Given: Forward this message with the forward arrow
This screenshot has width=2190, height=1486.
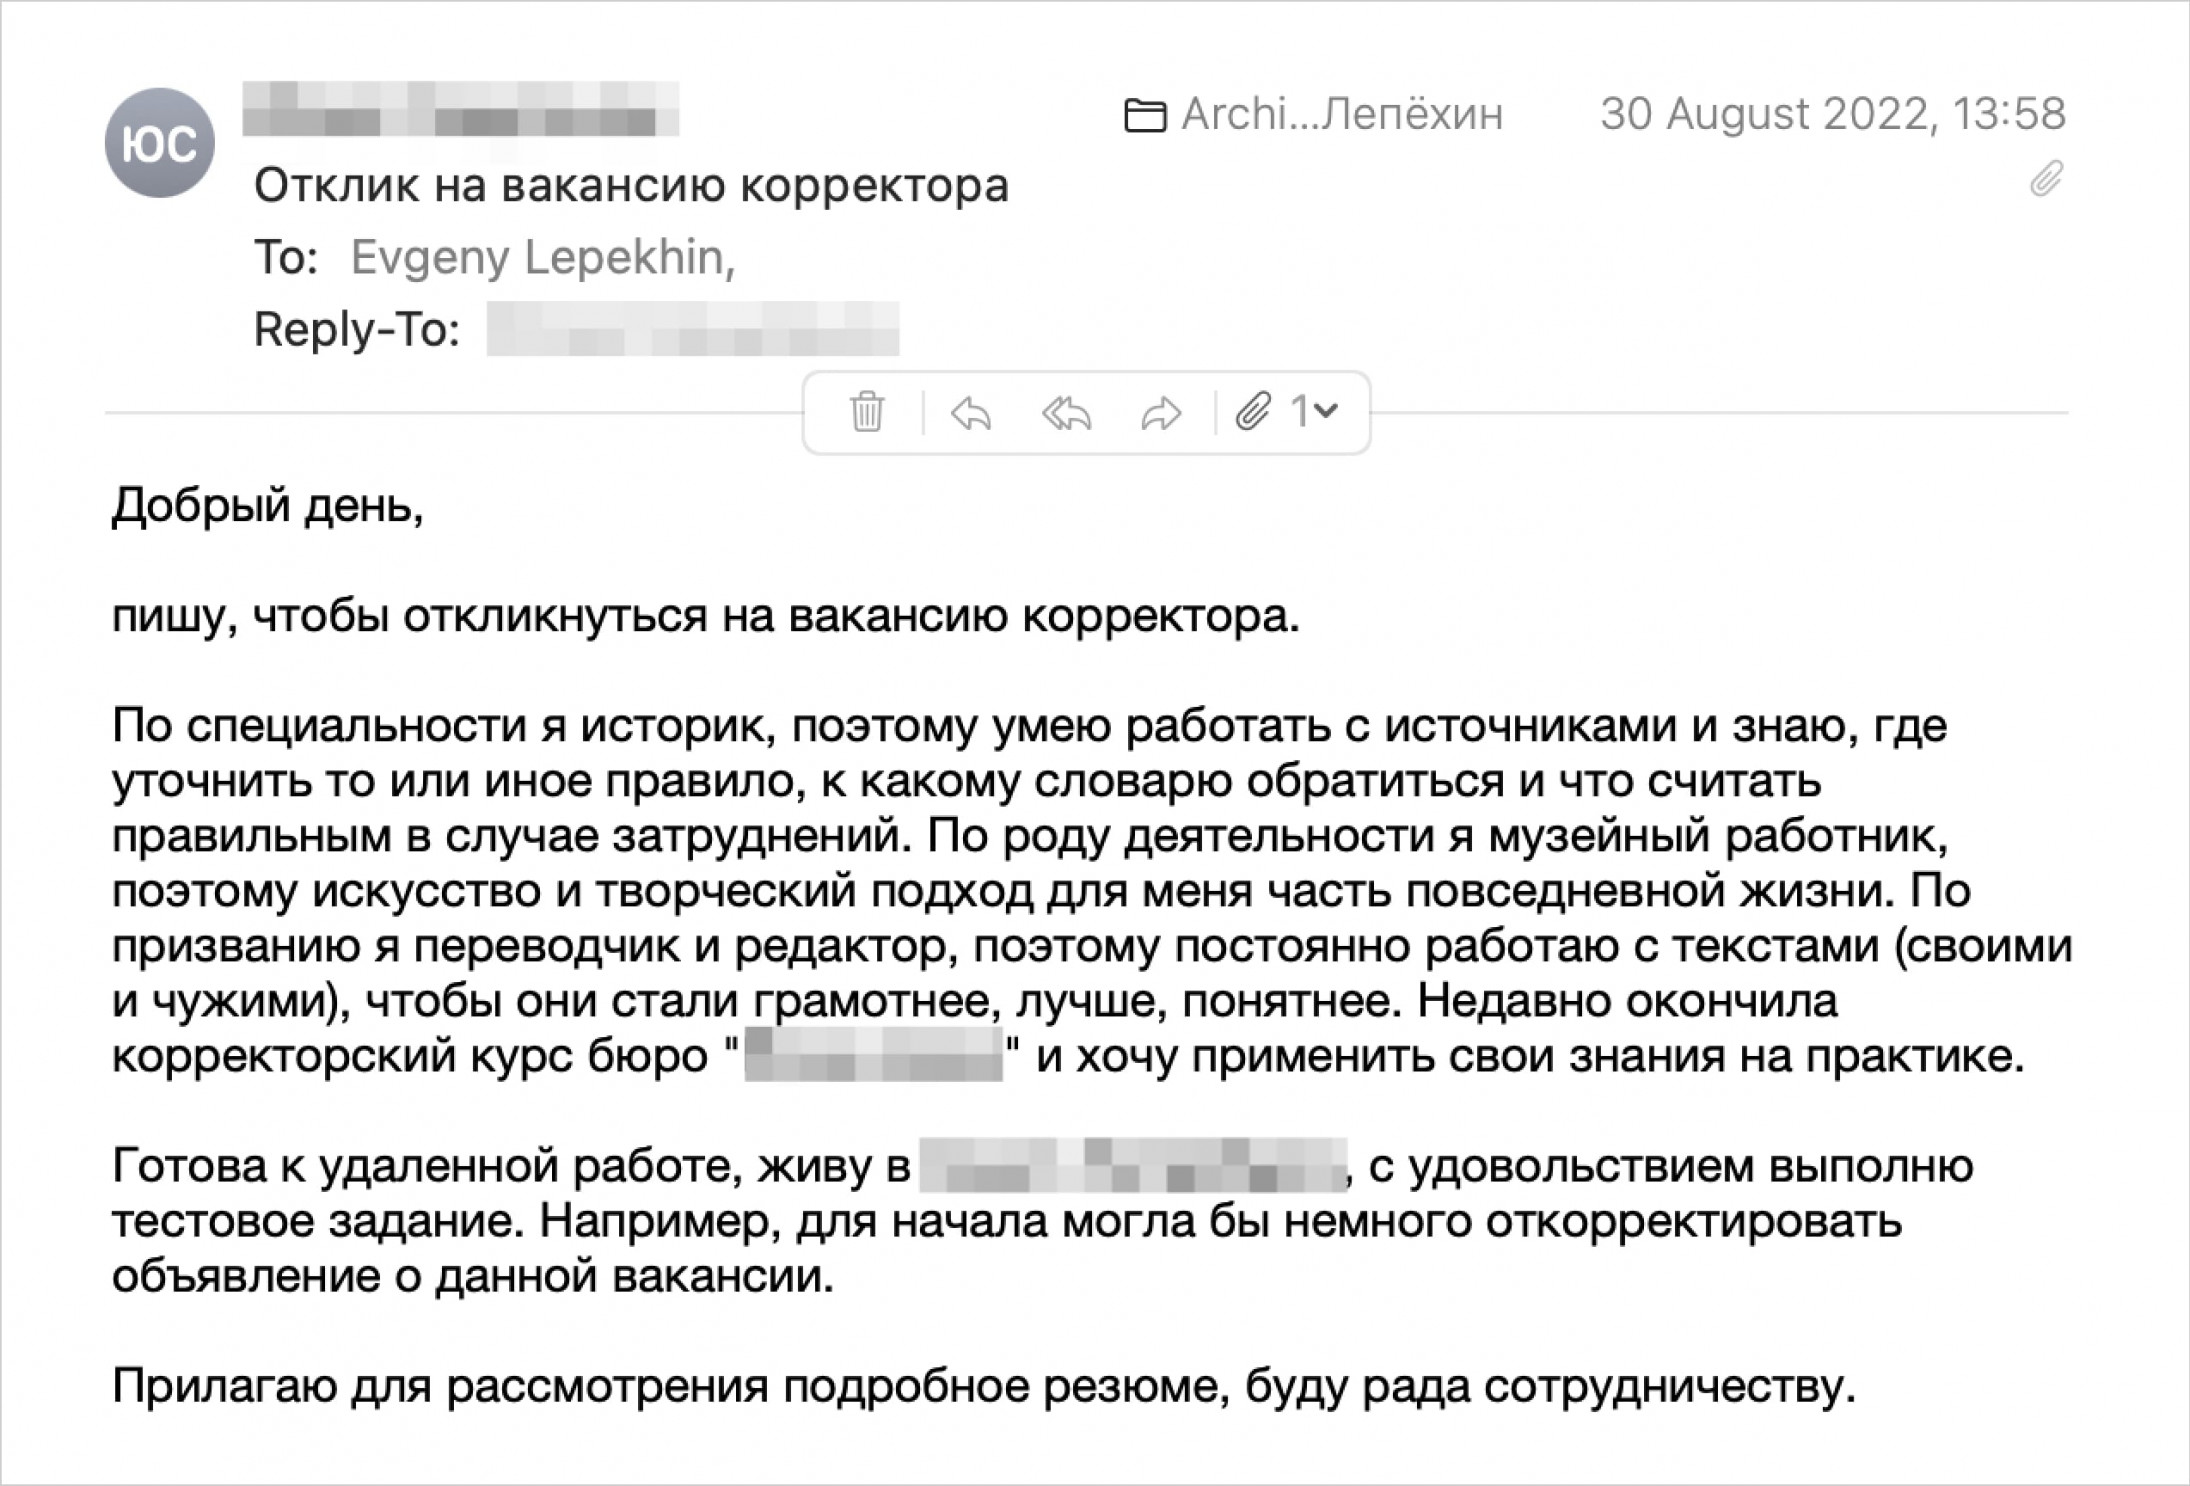Looking at the screenshot, I should coord(1161,412).
